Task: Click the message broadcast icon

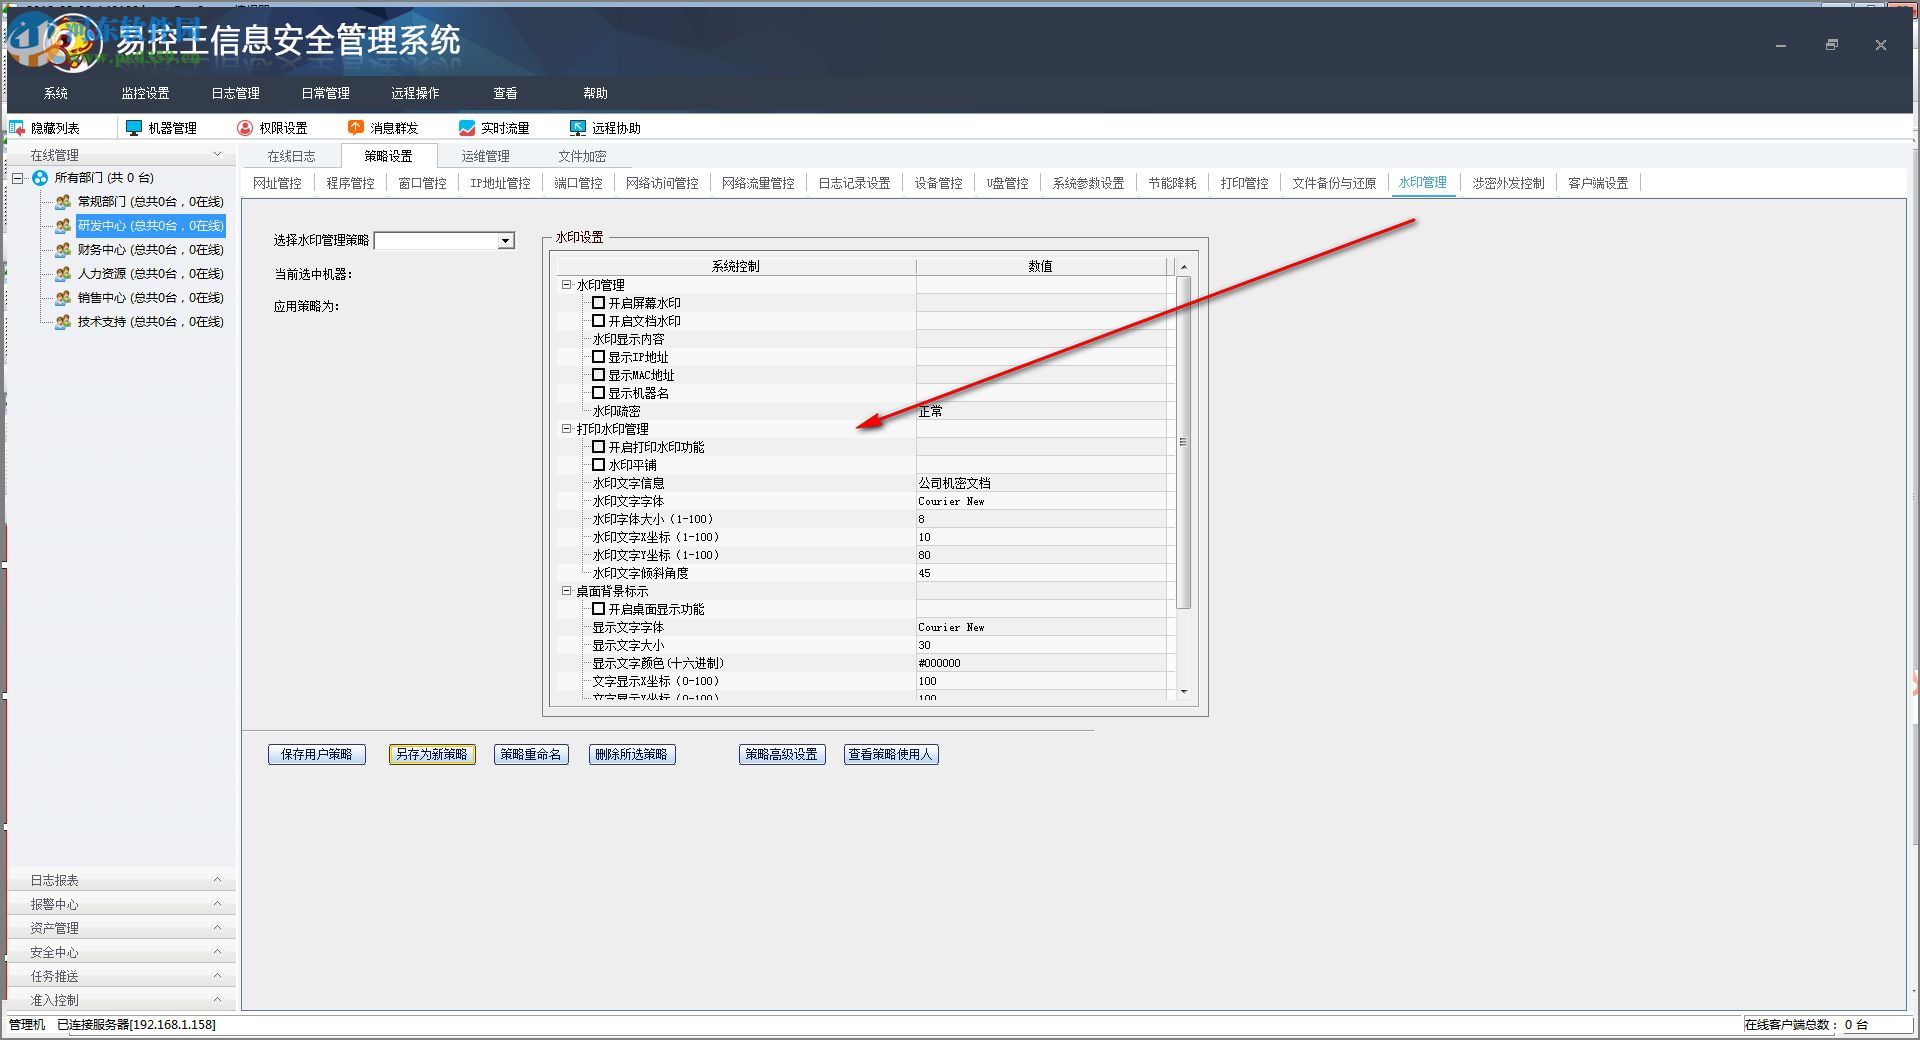Action: [355, 128]
